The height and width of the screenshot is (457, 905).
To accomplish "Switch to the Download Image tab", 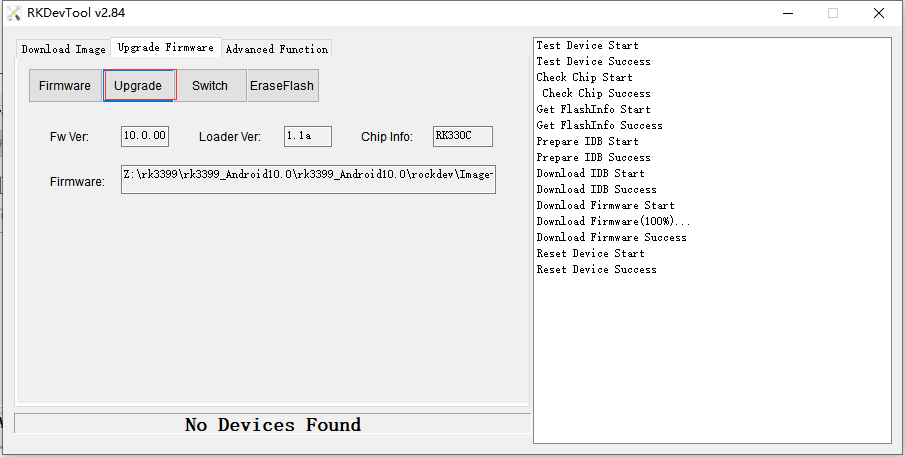I will [63, 49].
